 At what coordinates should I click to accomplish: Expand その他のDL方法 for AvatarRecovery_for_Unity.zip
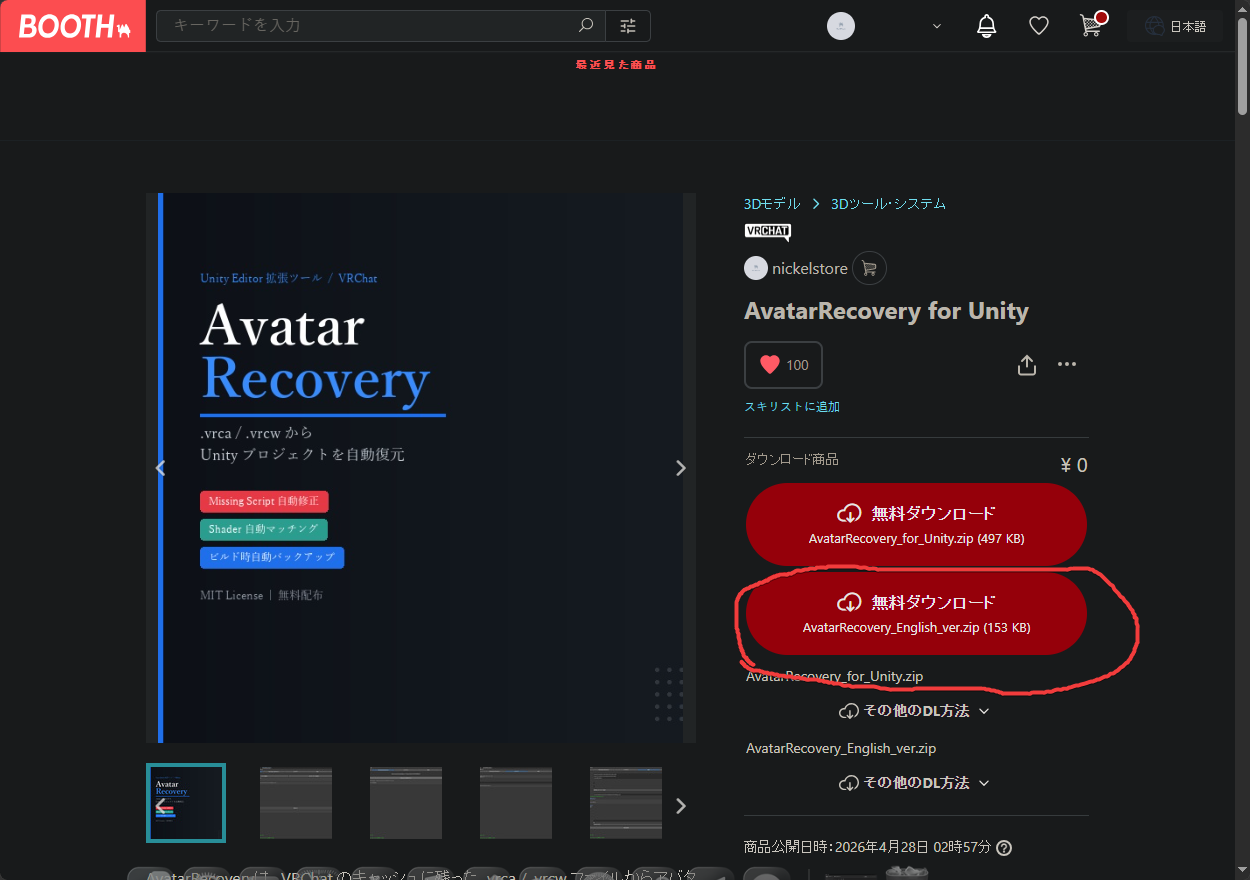914,711
